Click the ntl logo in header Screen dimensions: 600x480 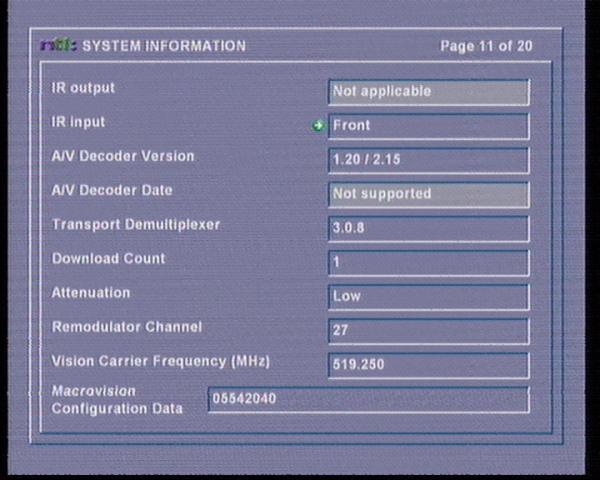59,46
